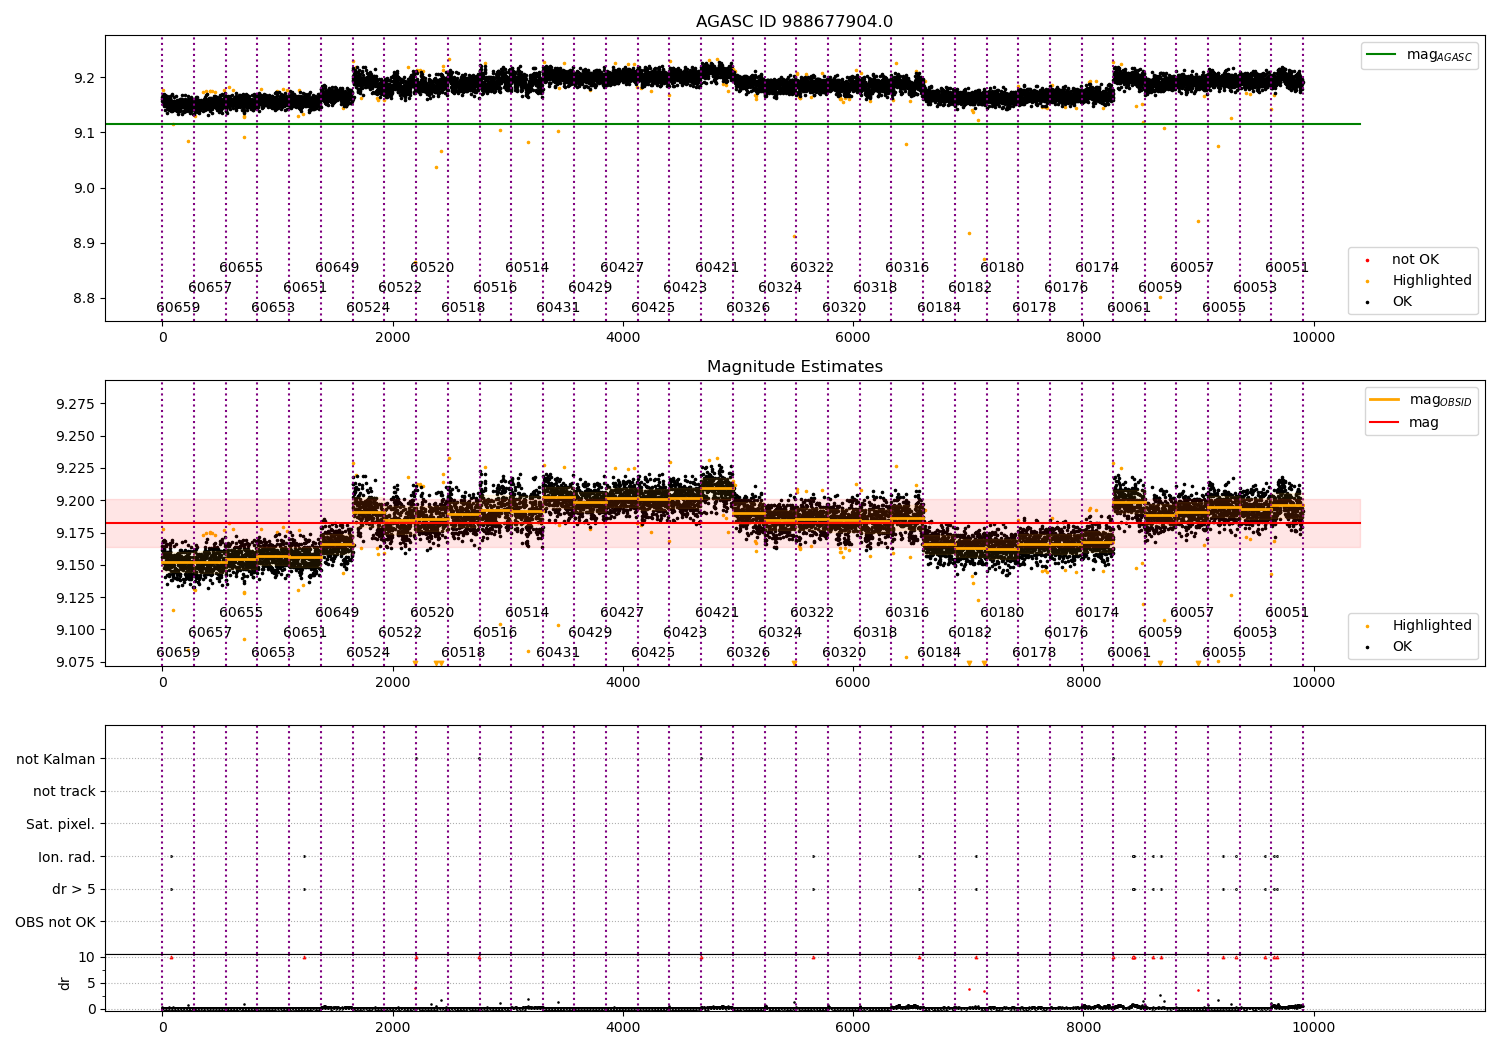Viewport: 1500px width, 1050px height.
Task: Click obsid label '60061' in Magnitude Estimates plot
Action: pos(1129,653)
